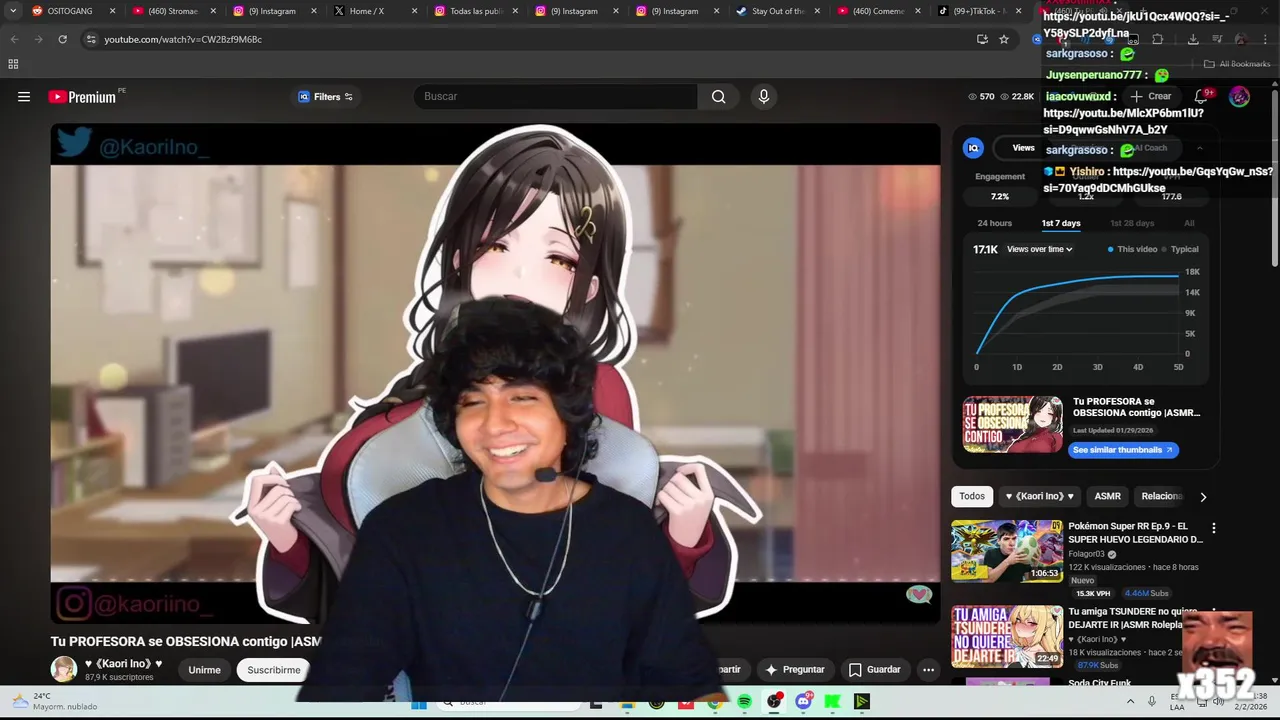Go back with the browser back arrow
Image resolution: width=1280 pixels, height=720 pixels.
pyautogui.click(x=14, y=39)
